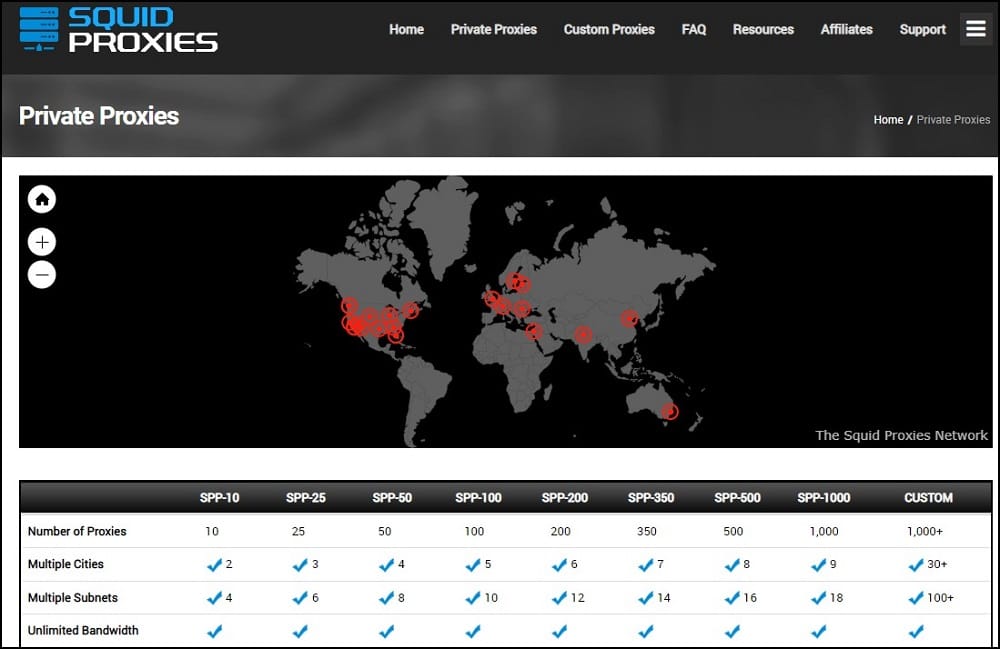1000x649 pixels.
Task: Click the checkmark for CUSTOM Multiple Cities
Action: point(916,565)
